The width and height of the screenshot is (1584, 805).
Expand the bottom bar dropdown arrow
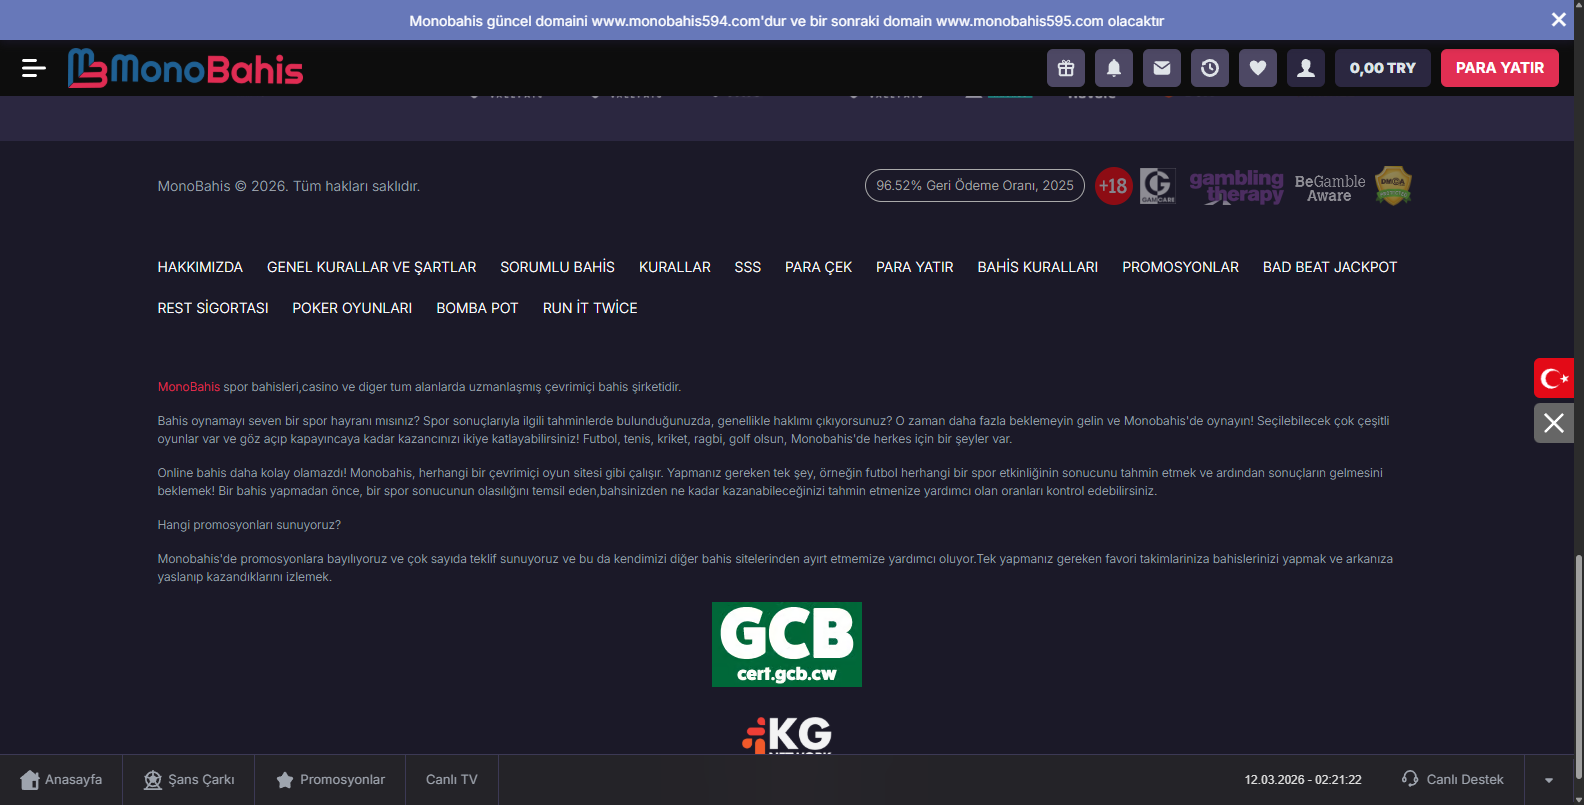coord(1549,780)
